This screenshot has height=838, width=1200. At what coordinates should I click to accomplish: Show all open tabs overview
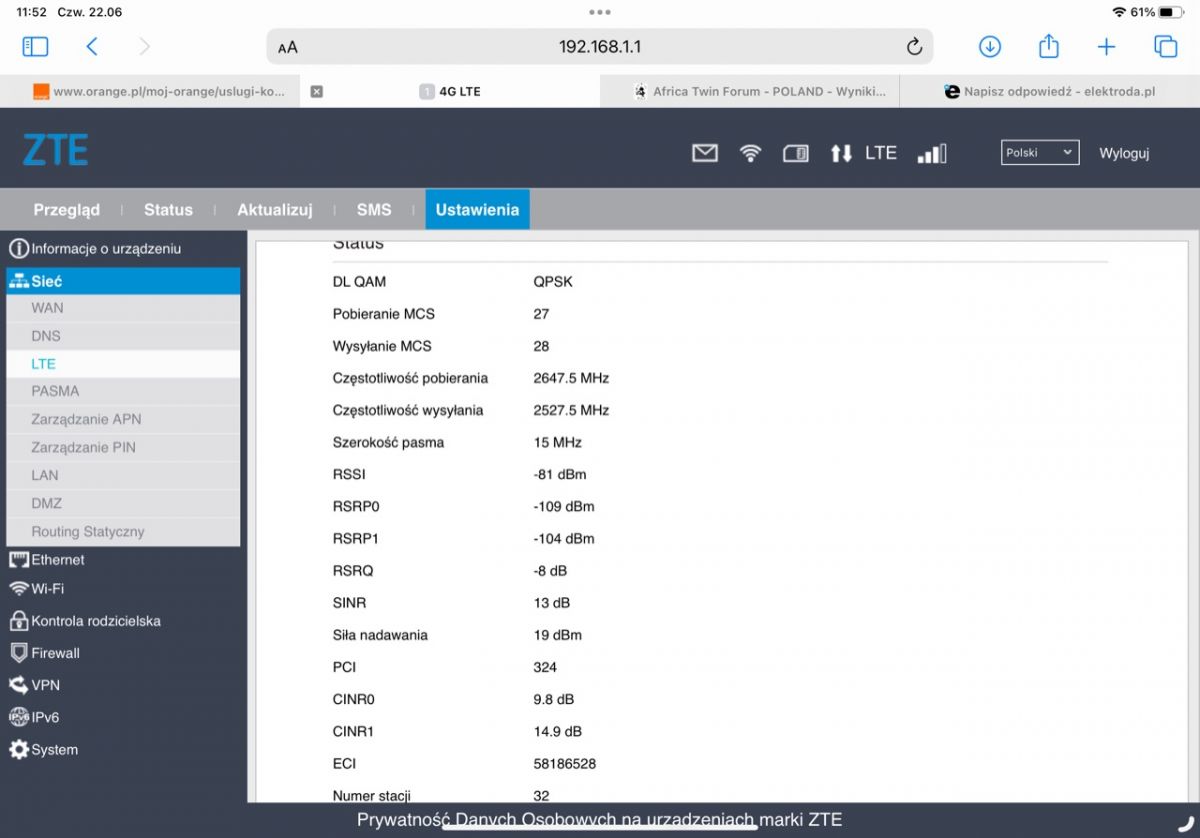pyautogui.click(x=1165, y=46)
